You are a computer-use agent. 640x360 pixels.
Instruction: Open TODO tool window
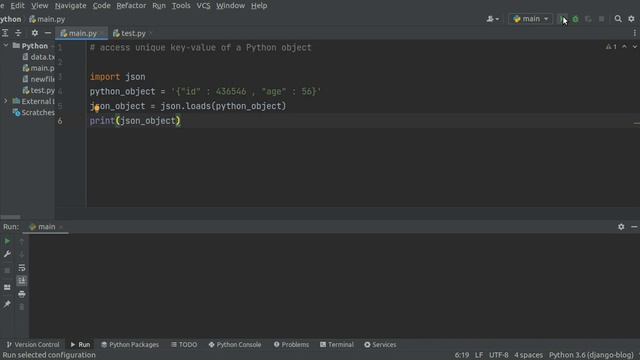(184, 344)
